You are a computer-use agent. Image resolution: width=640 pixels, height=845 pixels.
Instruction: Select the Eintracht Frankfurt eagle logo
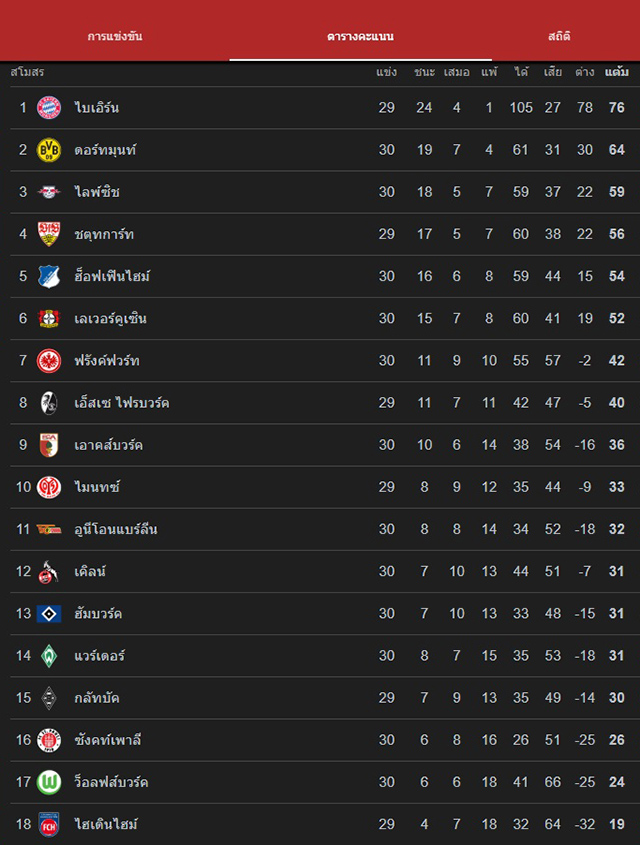pos(49,361)
